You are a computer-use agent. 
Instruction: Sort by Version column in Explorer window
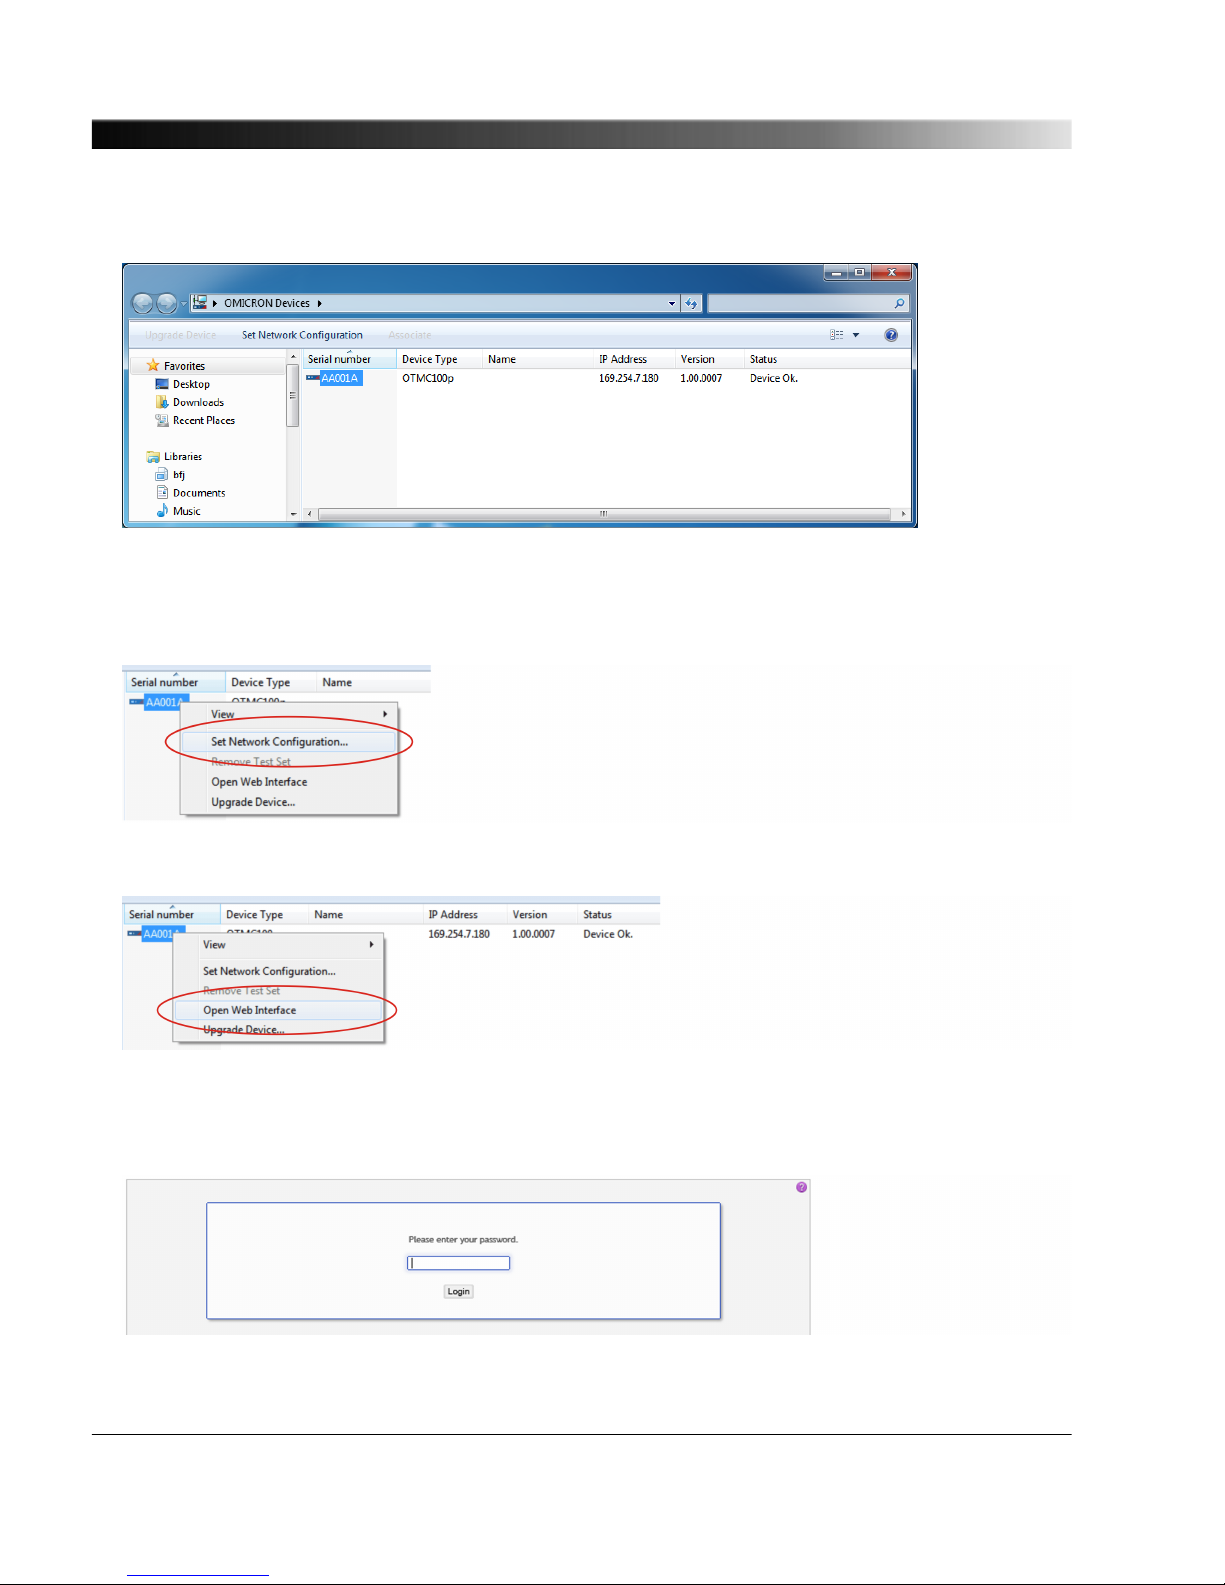(x=710, y=359)
